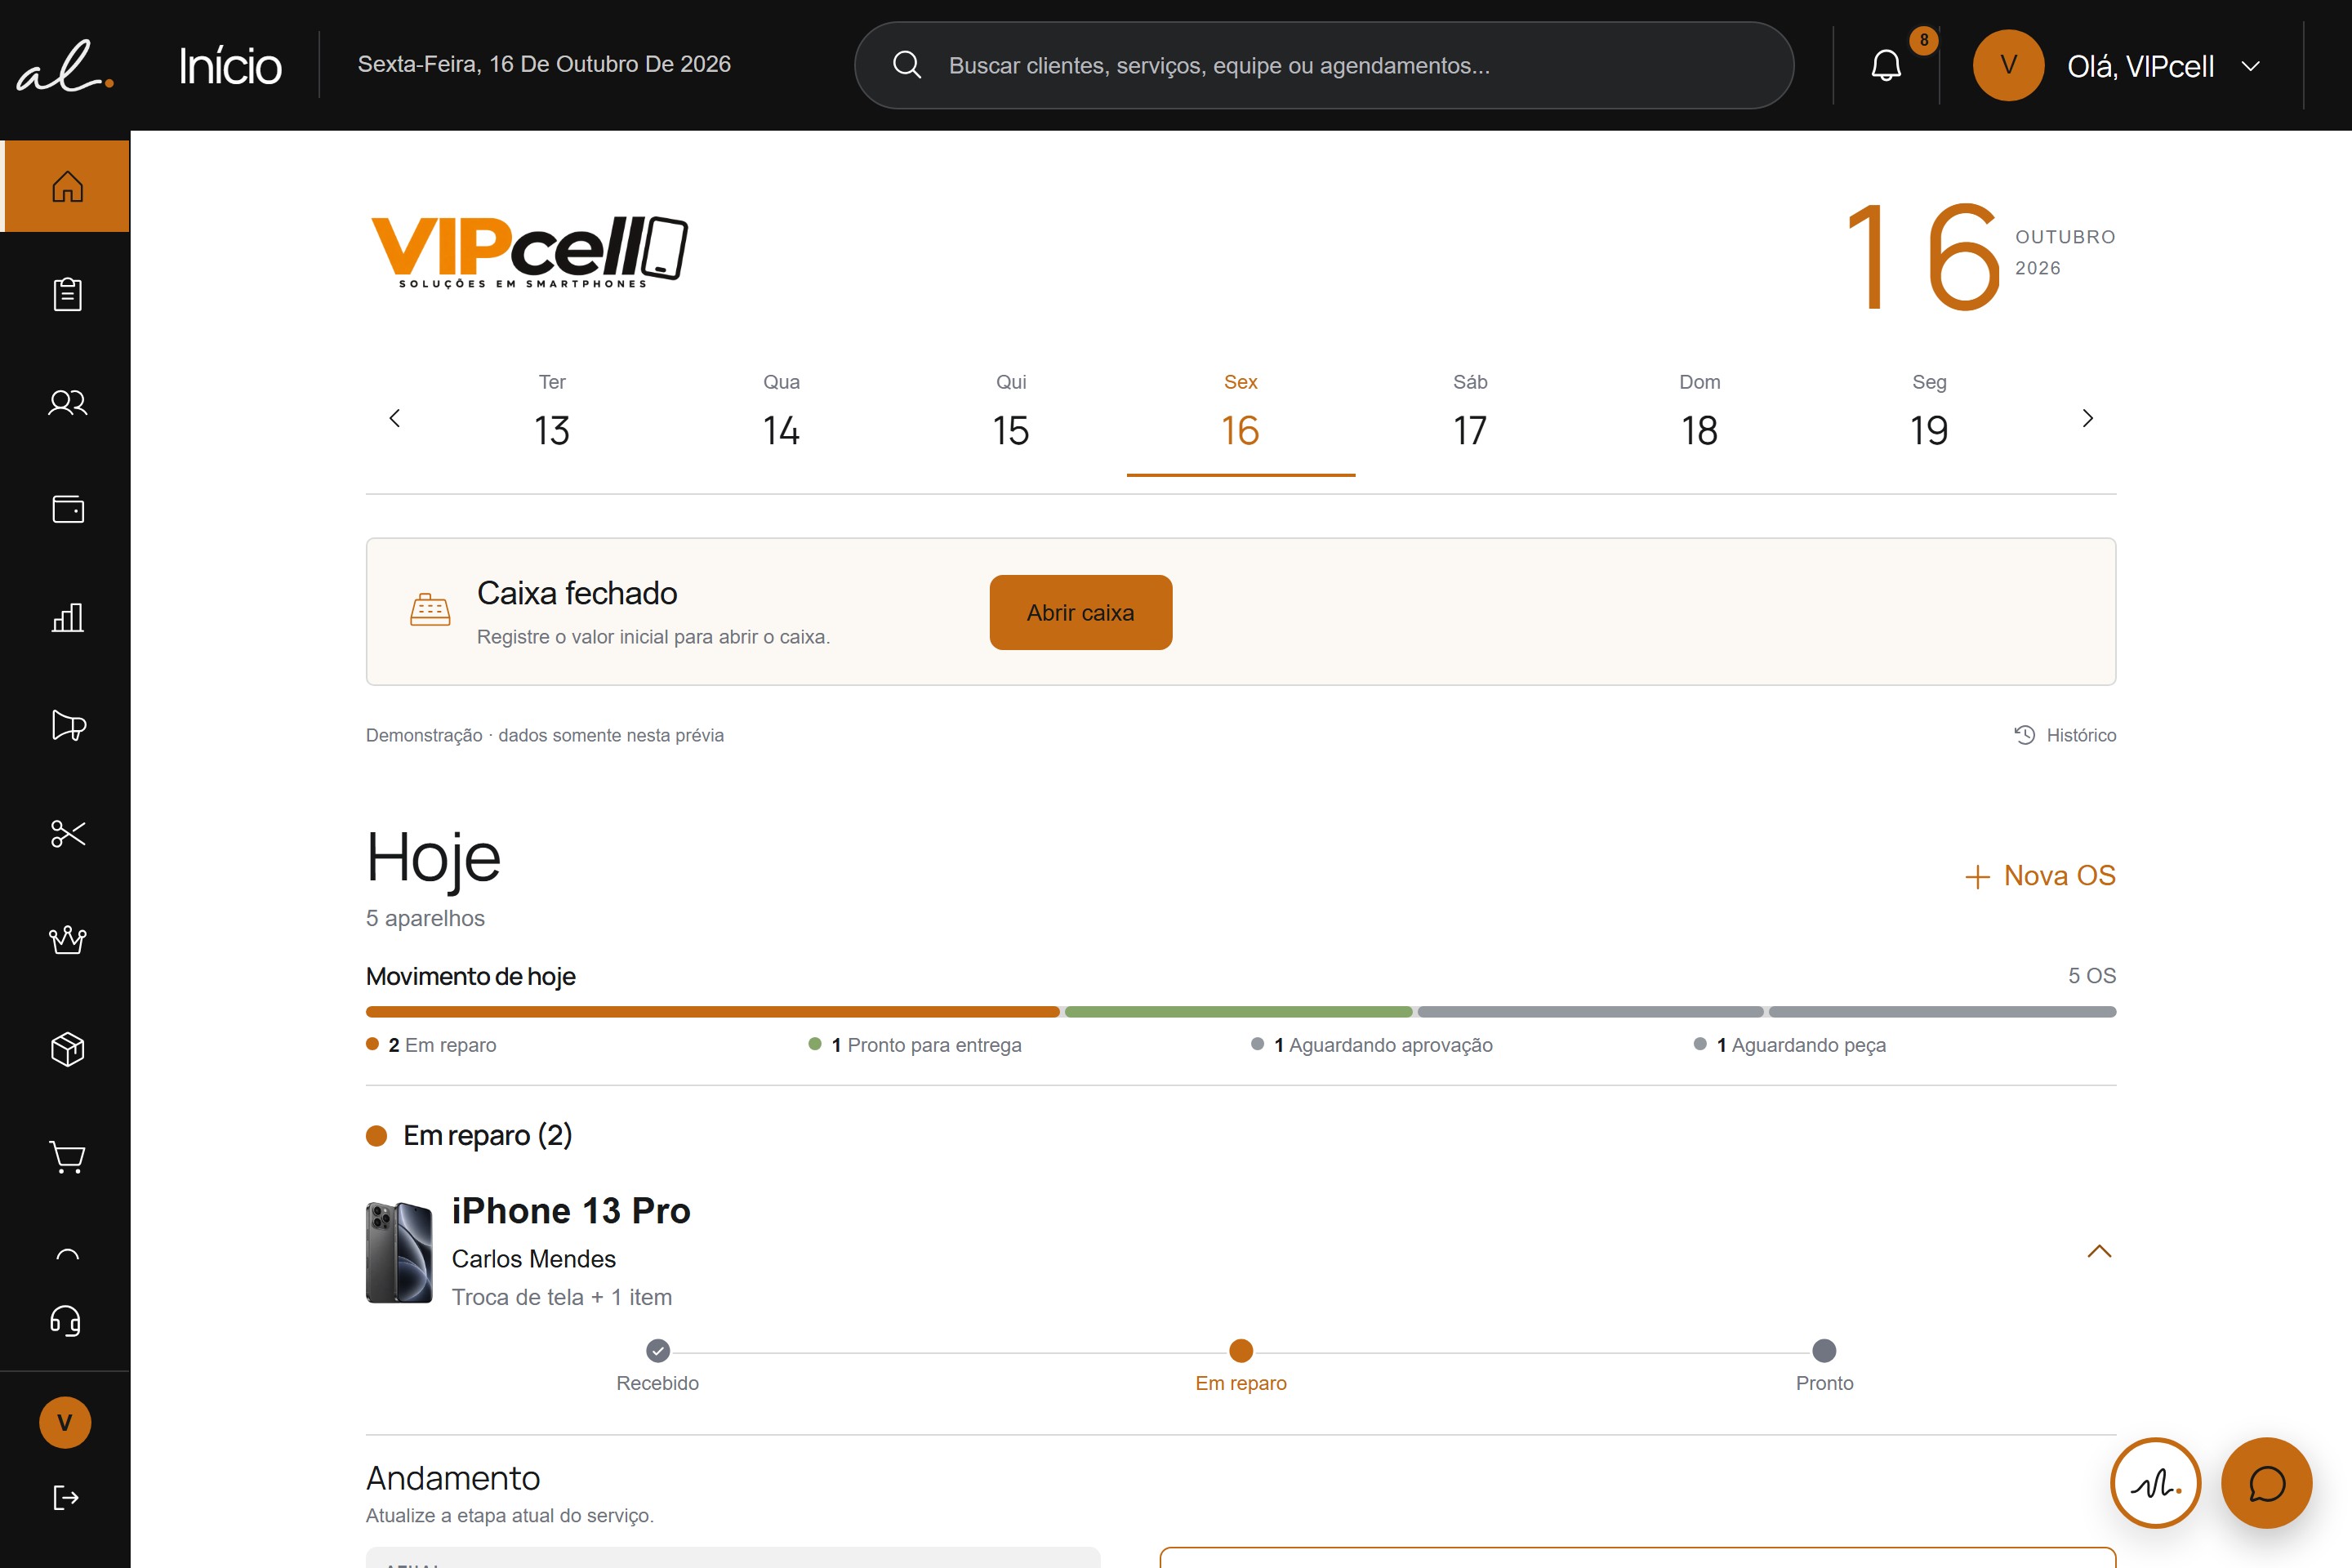The height and width of the screenshot is (1568, 2352).
Task: Click the round assistant logo button
Action: coord(2155,1483)
